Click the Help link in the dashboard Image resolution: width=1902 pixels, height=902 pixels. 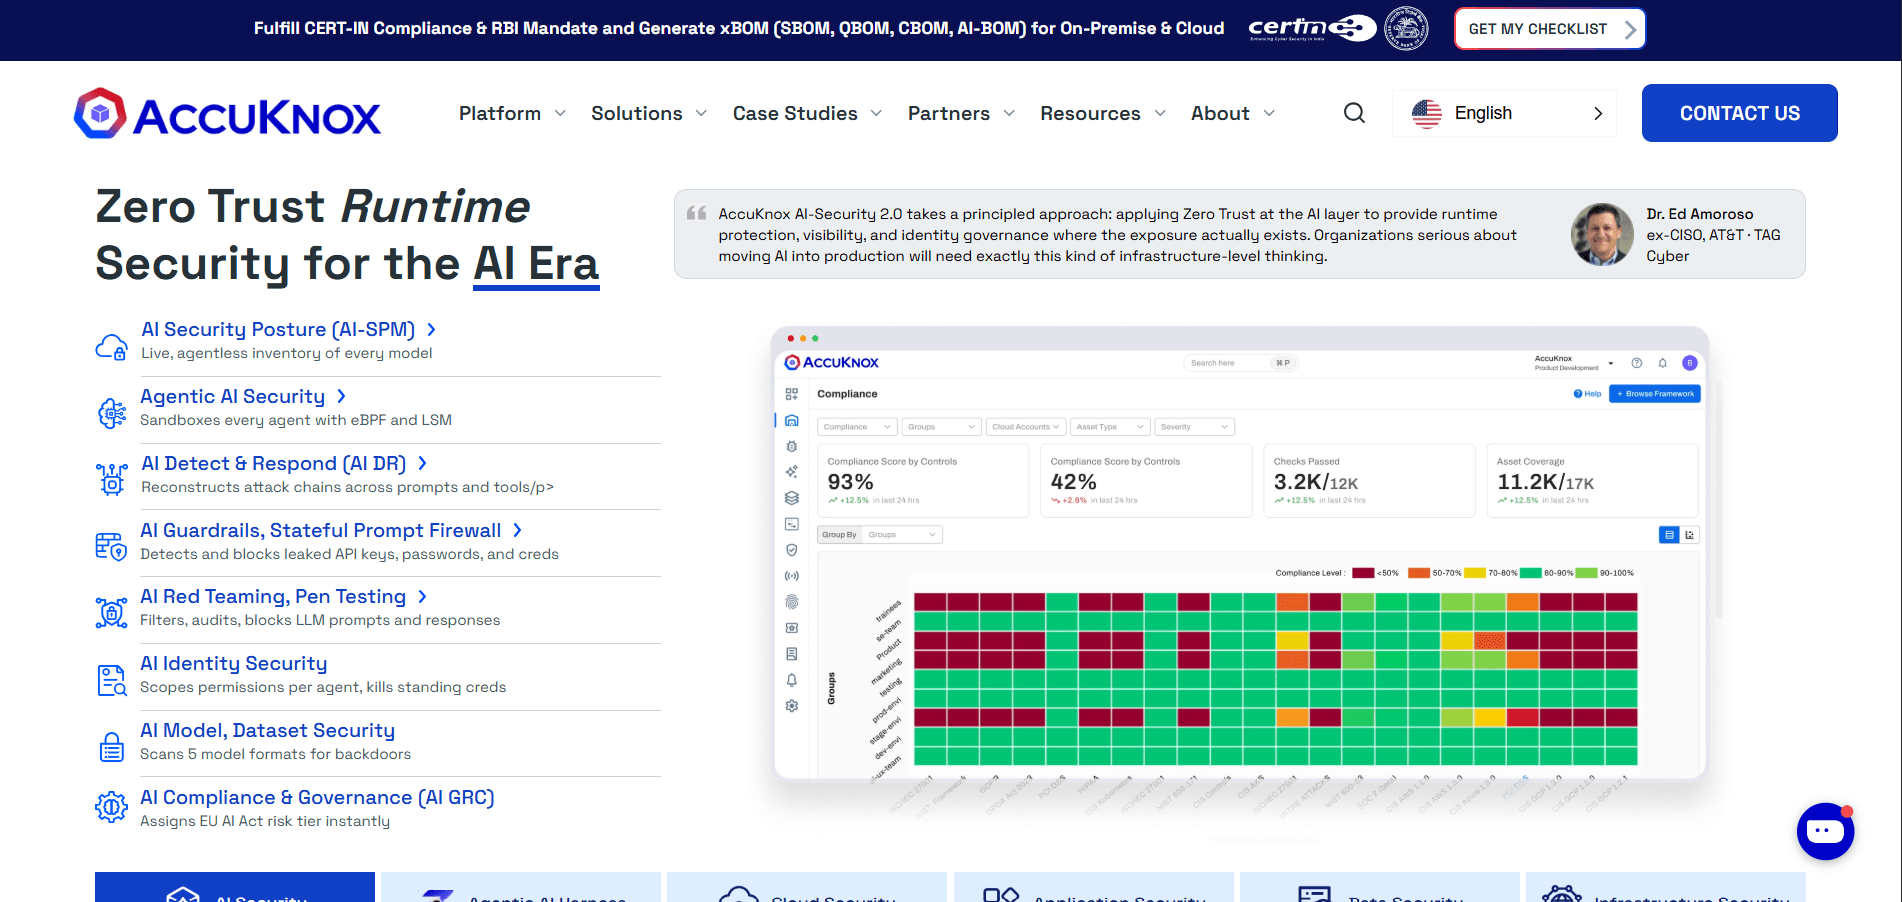(x=1587, y=394)
